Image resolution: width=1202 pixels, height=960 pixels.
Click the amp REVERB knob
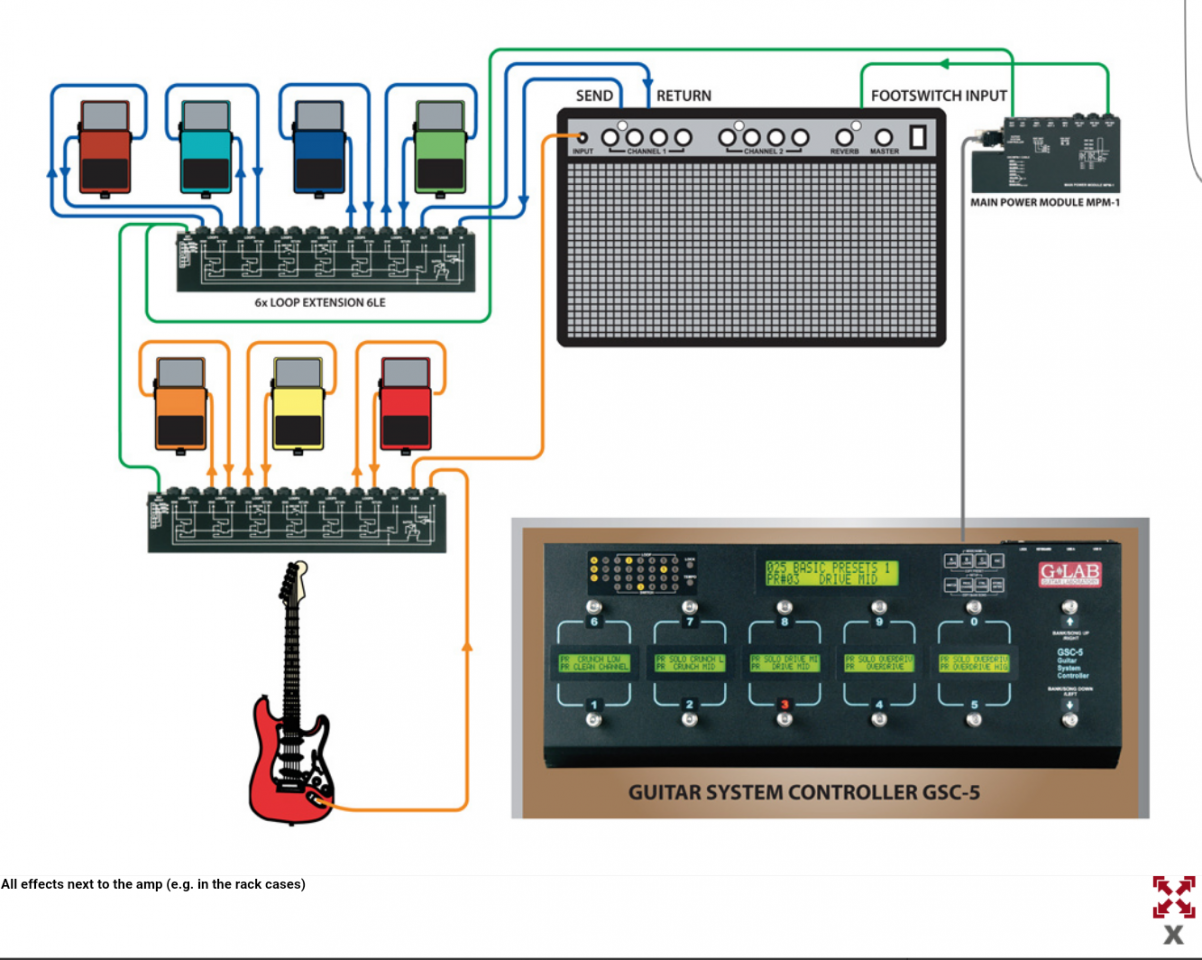coord(845,138)
